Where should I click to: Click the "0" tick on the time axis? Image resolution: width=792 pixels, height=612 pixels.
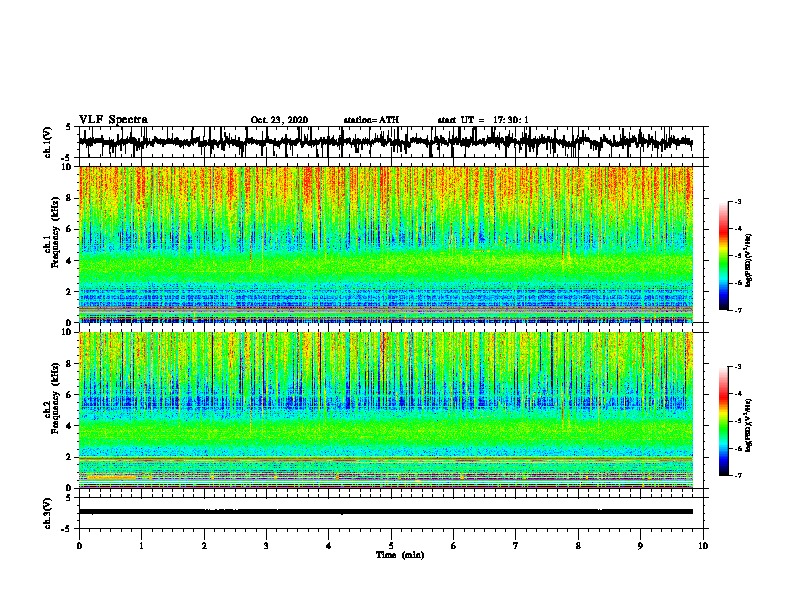click(x=79, y=546)
